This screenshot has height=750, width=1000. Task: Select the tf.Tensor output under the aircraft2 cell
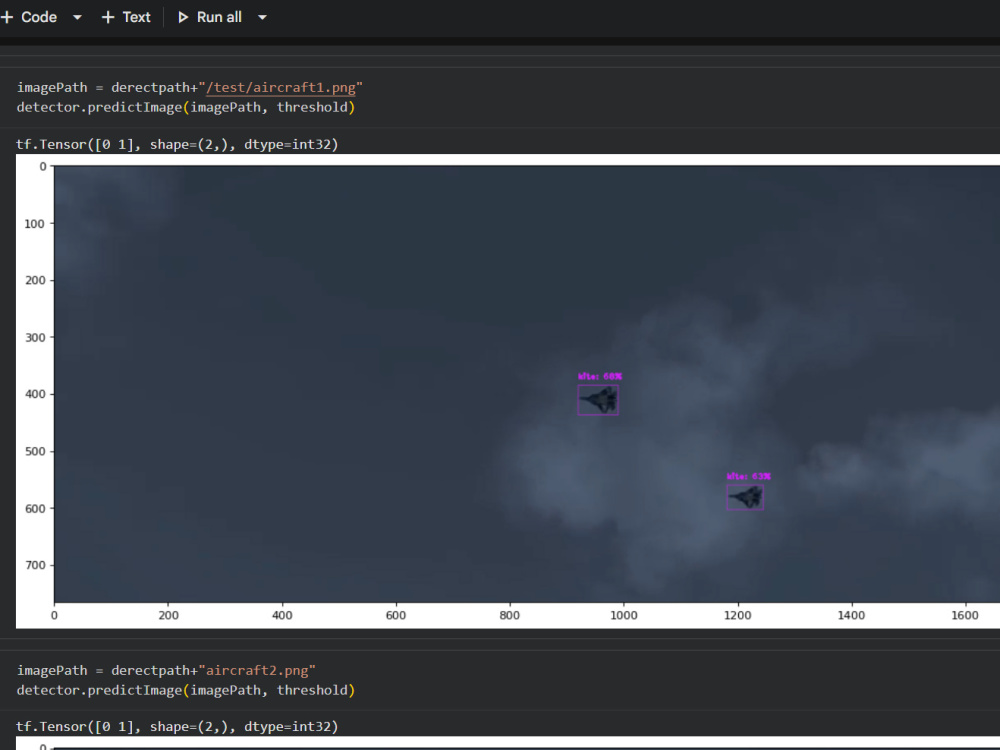[x=177, y=726]
